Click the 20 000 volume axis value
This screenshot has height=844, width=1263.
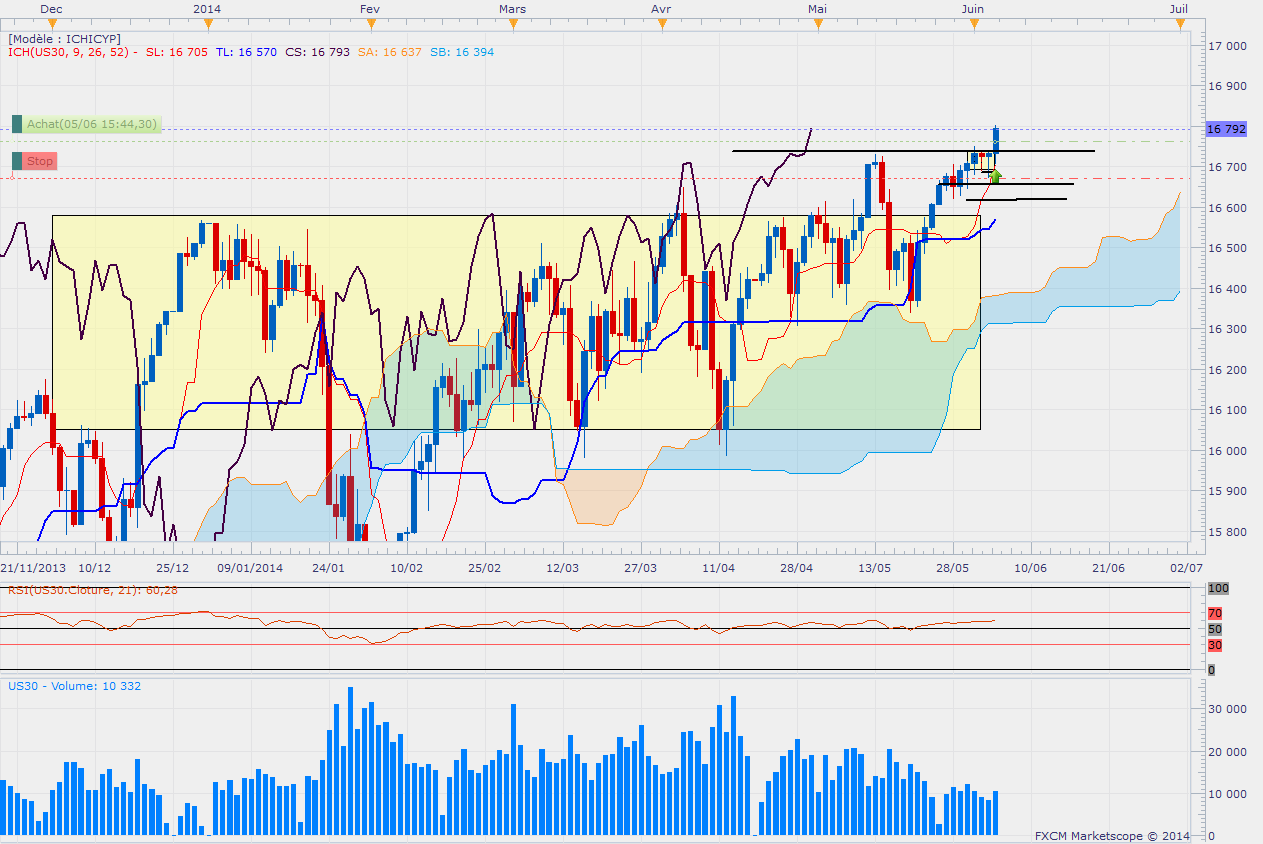click(1227, 751)
